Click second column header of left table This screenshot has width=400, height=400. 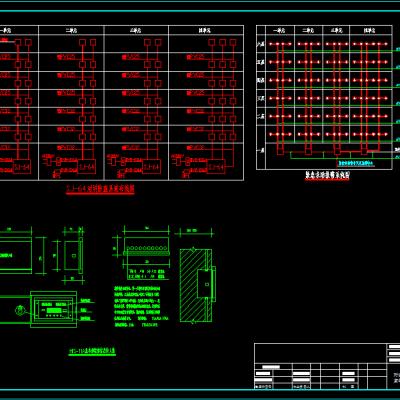[x=71, y=30]
